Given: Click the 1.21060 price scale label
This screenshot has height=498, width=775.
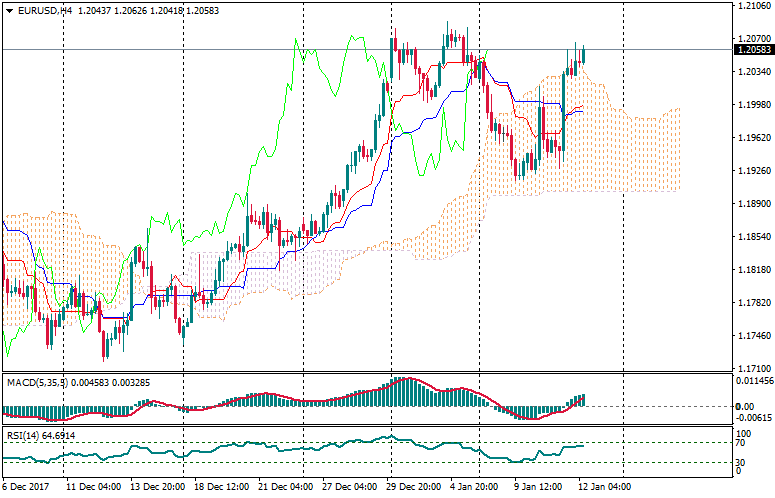Looking at the screenshot, I should pyautogui.click(x=751, y=6).
